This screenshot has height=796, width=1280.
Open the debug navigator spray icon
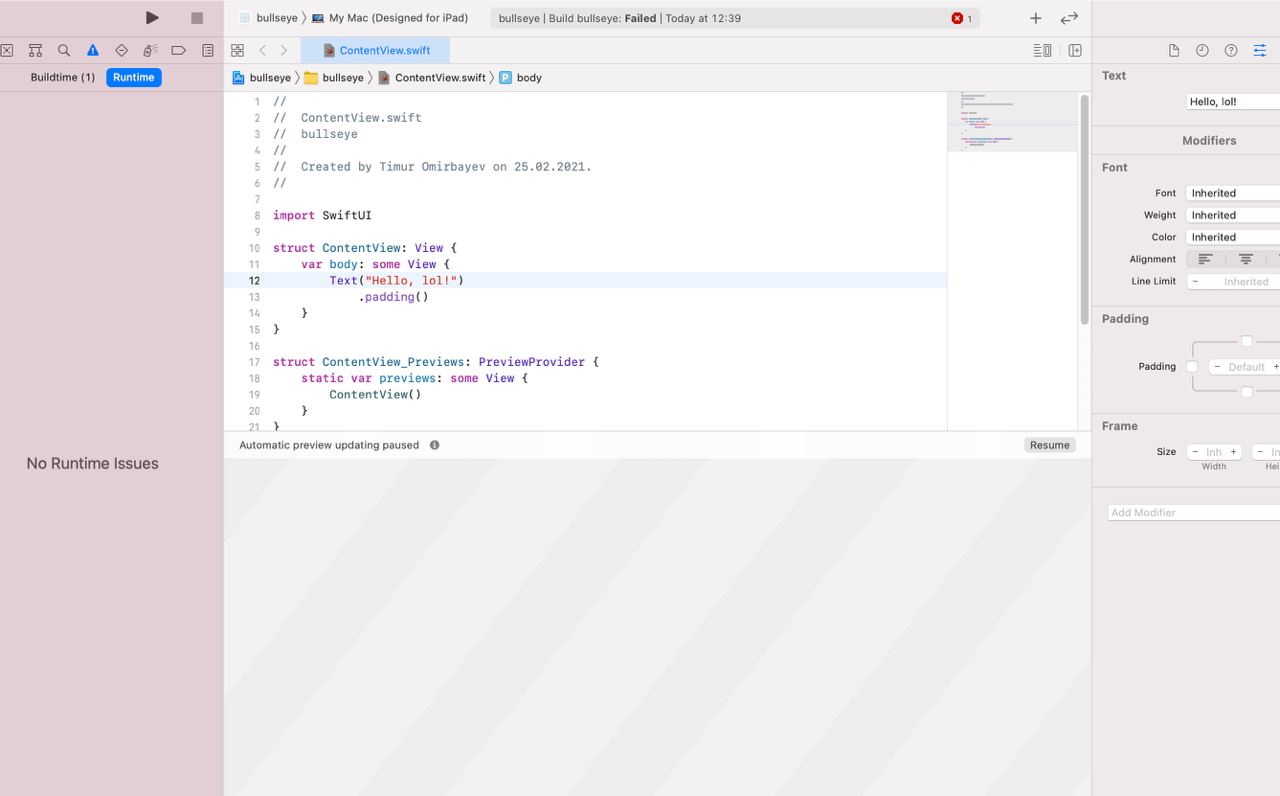tap(150, 50)
